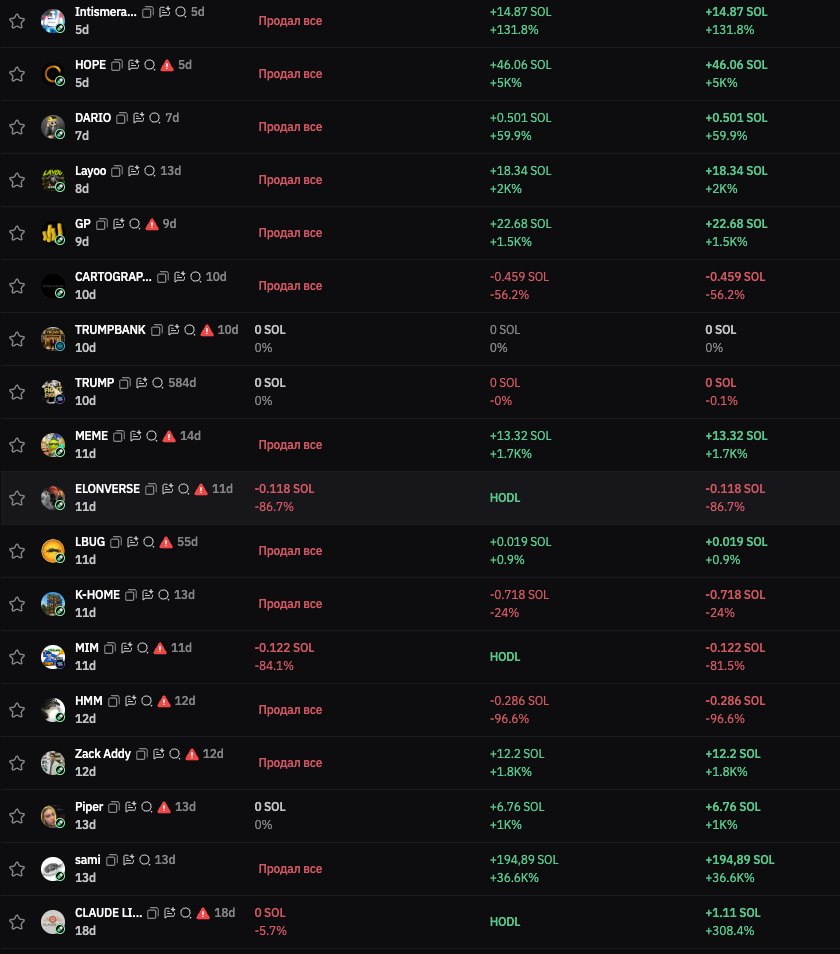Image resolution: width=840 pixels, height=954 pixels.
Task: Add a note to ELONVERSE token
Action: tap(168, 489)
